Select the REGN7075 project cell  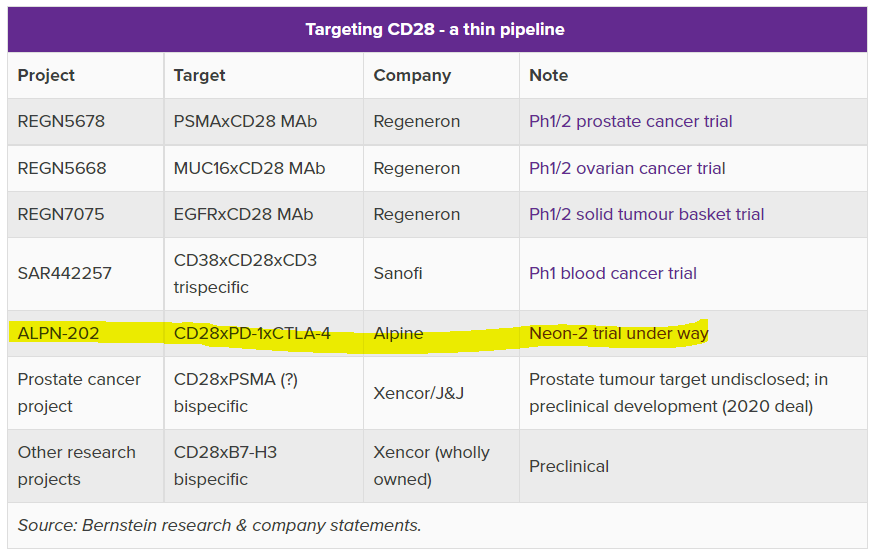(x=61, y=214)
